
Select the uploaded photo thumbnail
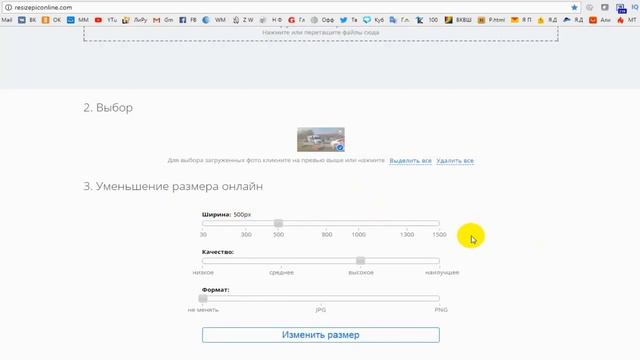click(321, 140)
